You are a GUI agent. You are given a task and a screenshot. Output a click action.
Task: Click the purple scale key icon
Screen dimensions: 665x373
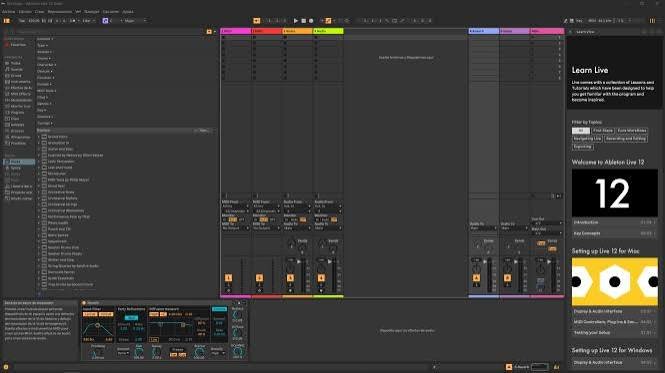[x=105, y=20]
